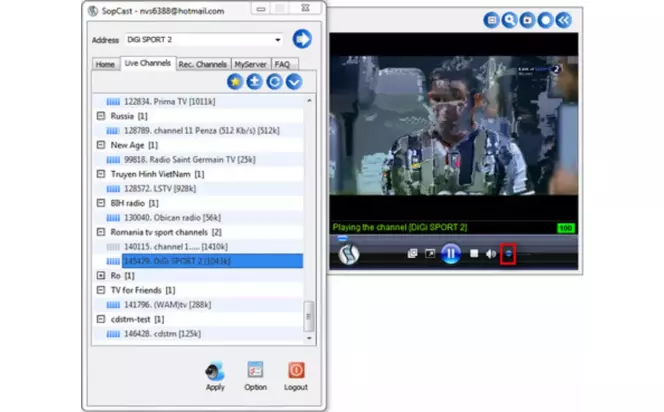Image resolution: width=664 pixels, height=412 pixels.
Task: Open the Rec. Channels tab
Action: (202, 64)
